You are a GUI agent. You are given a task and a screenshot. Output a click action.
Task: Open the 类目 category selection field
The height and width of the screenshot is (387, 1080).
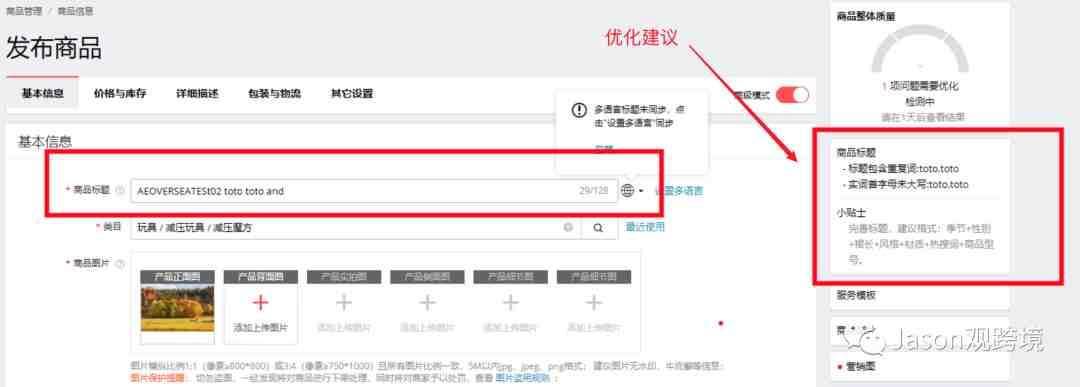355,227
